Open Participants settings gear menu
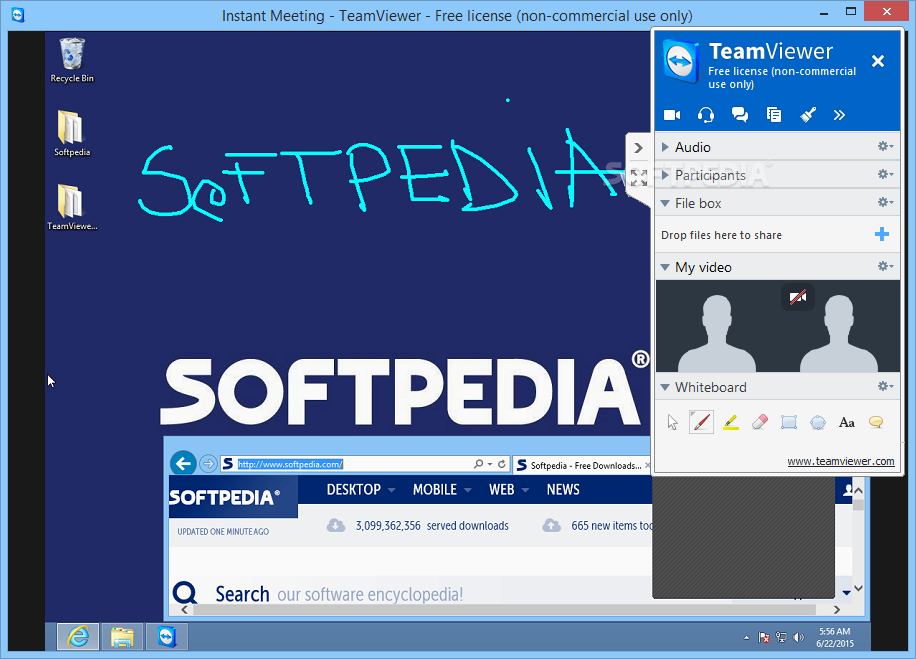 [x=885, y=174]
